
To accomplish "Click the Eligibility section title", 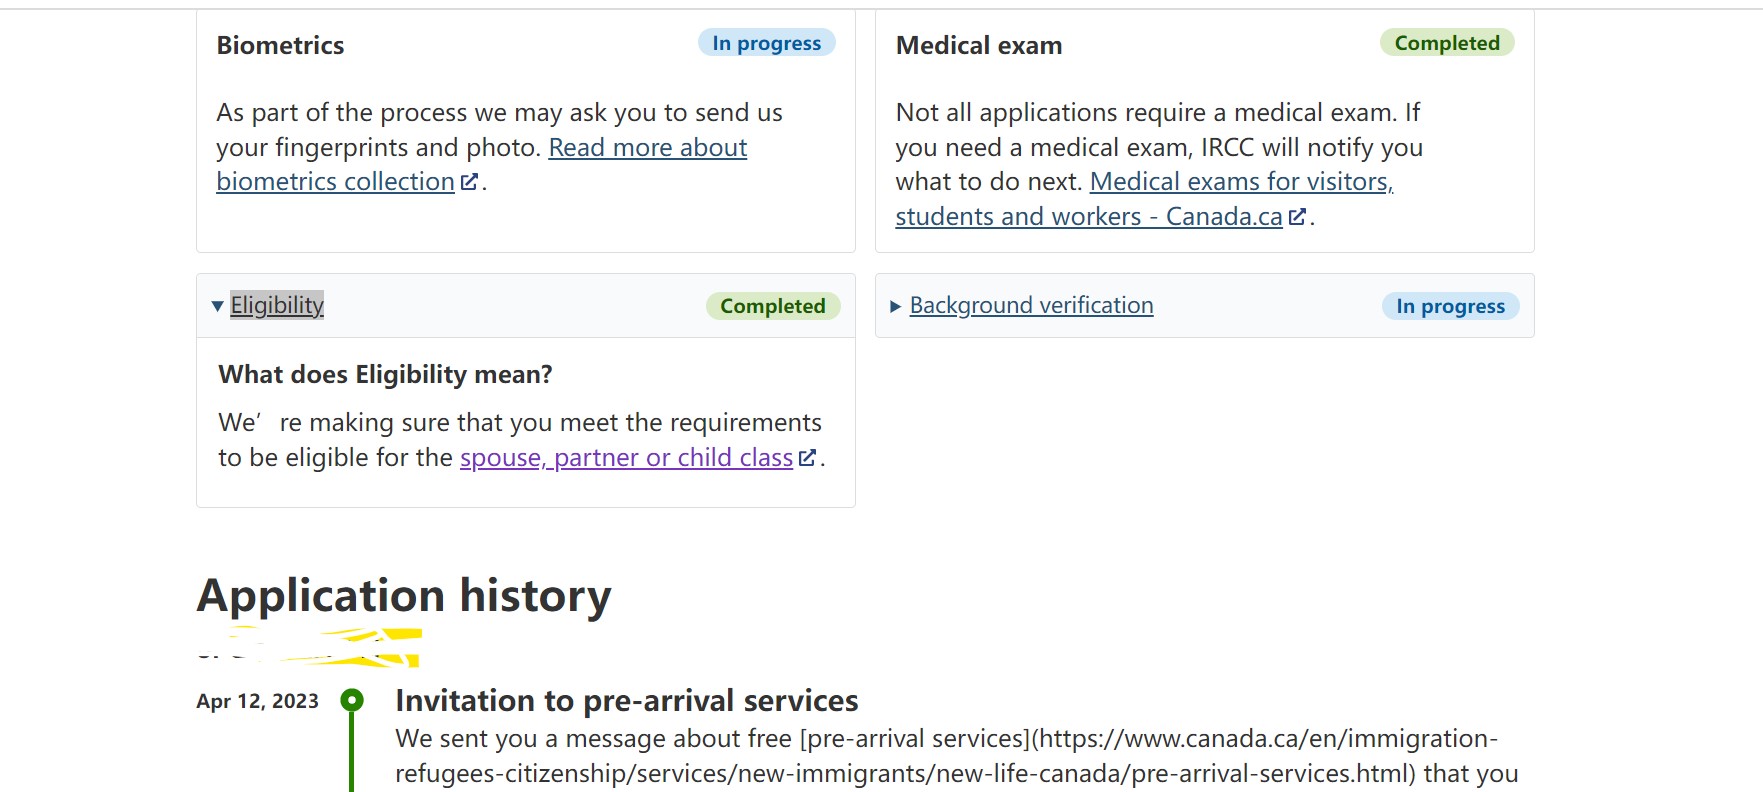I will point(277,305).
